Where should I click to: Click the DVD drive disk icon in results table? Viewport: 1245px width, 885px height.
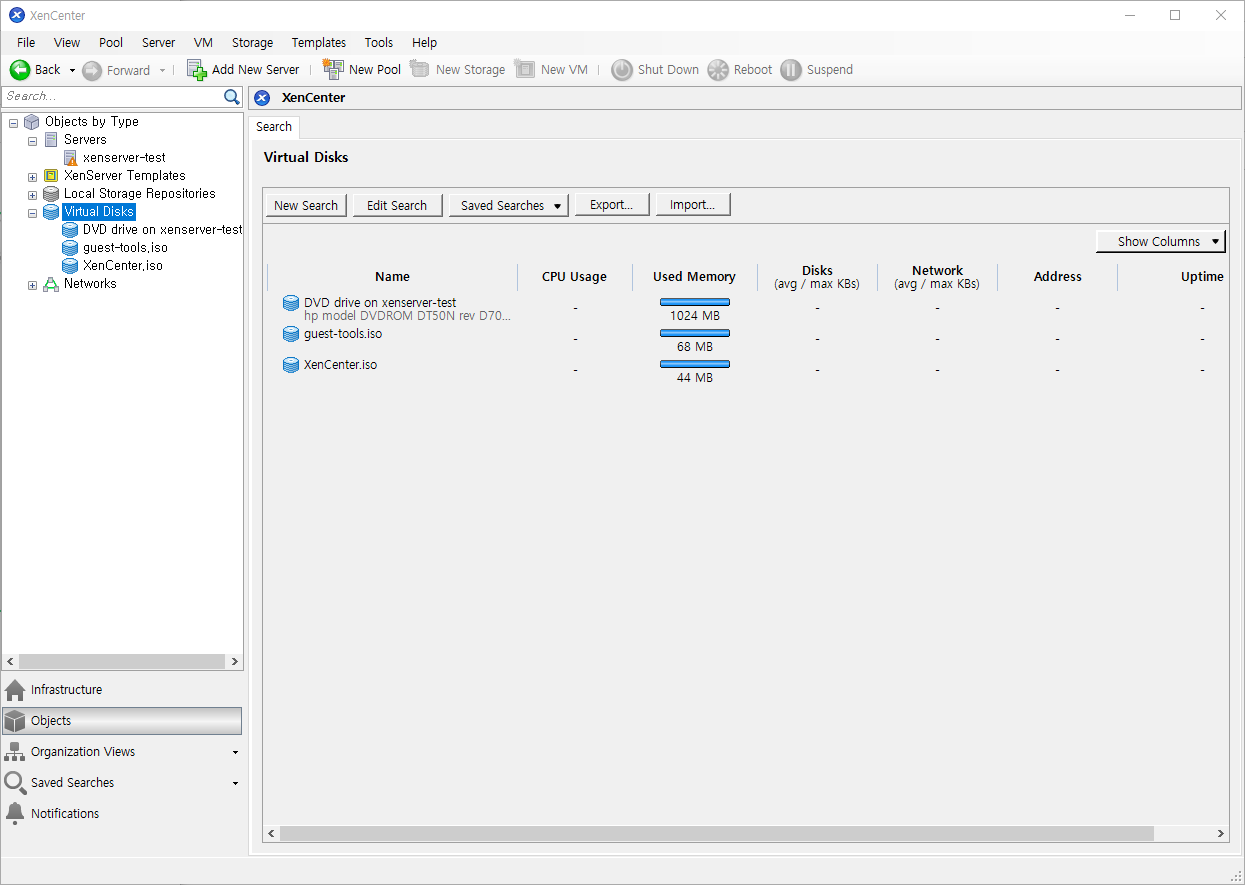[291, 303]
